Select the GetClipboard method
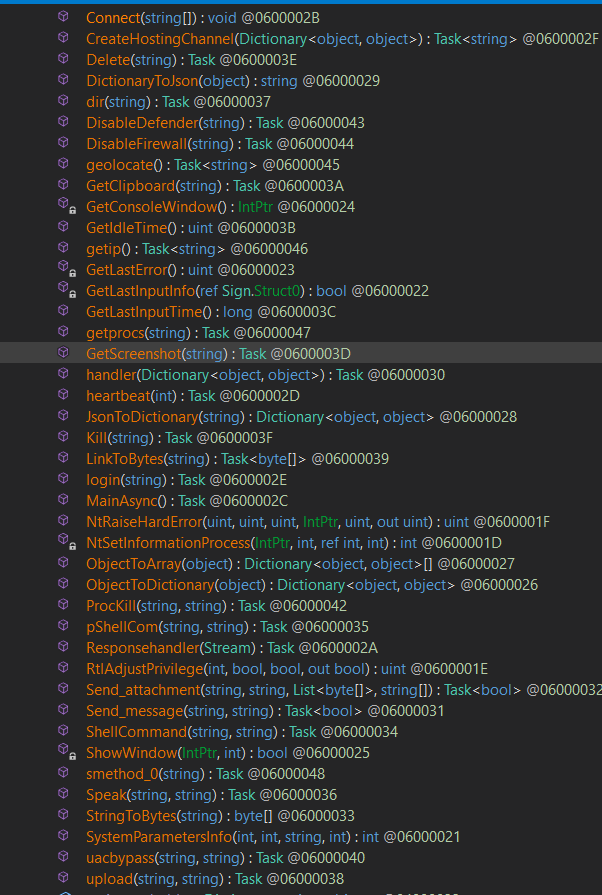The height and width of the screenshot is (895, 602). pyautogui.click(x=132, y=186)
